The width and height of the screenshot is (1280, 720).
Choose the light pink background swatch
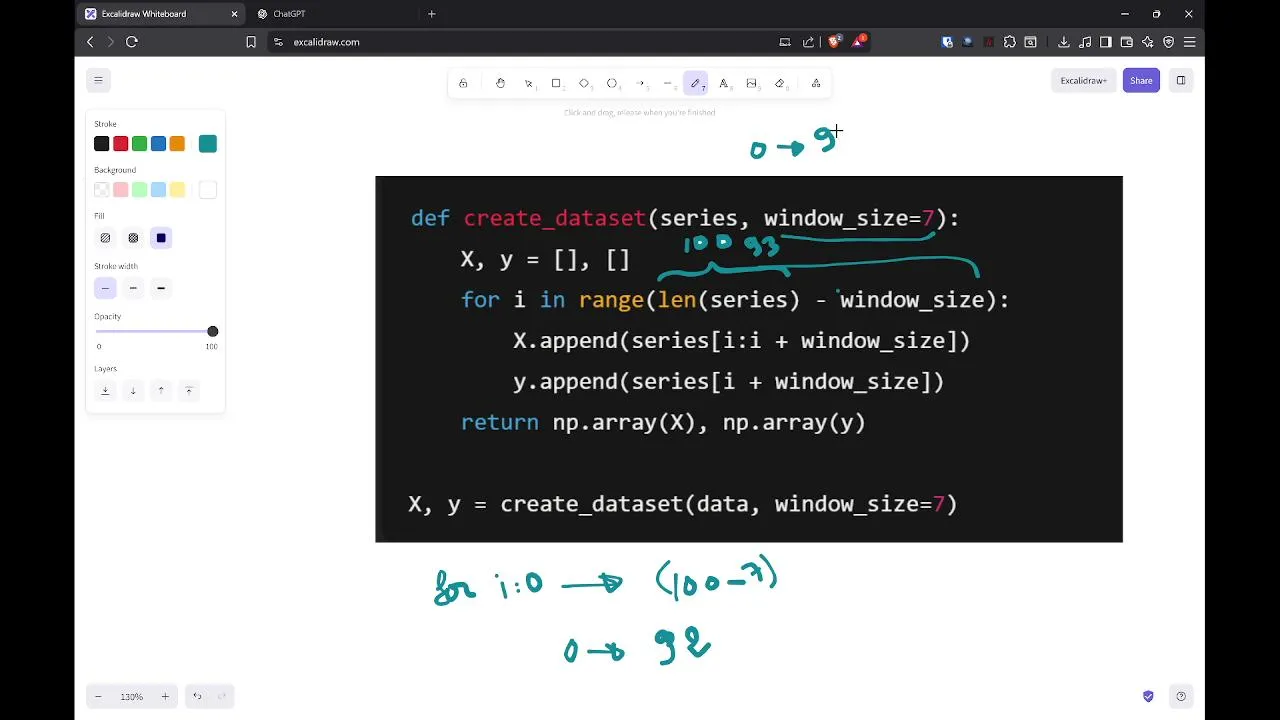pos(120,190)
